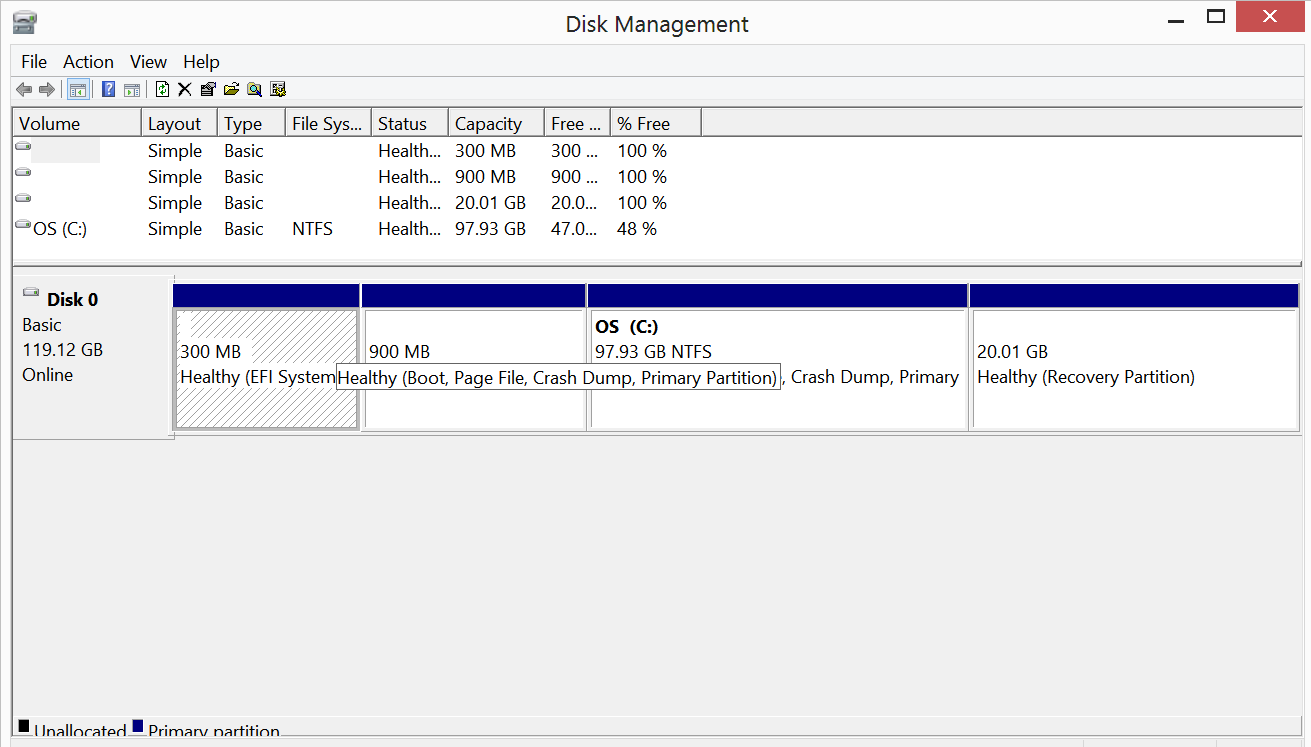Image resolution: width=1311 pixels, height=747 pixels.
Task: Click the view Settings toolbar icon
Action: [x=278, y=90]
